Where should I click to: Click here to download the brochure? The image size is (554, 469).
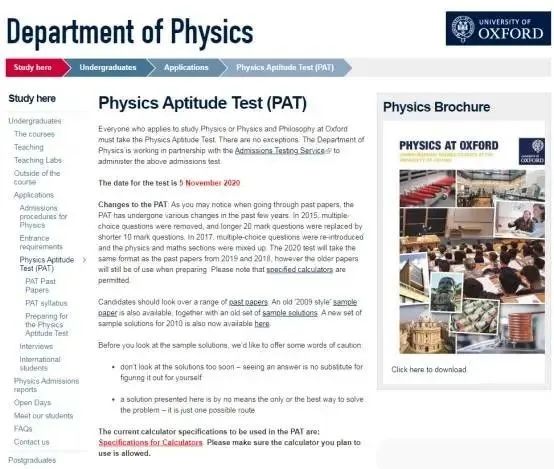point(429,370)
